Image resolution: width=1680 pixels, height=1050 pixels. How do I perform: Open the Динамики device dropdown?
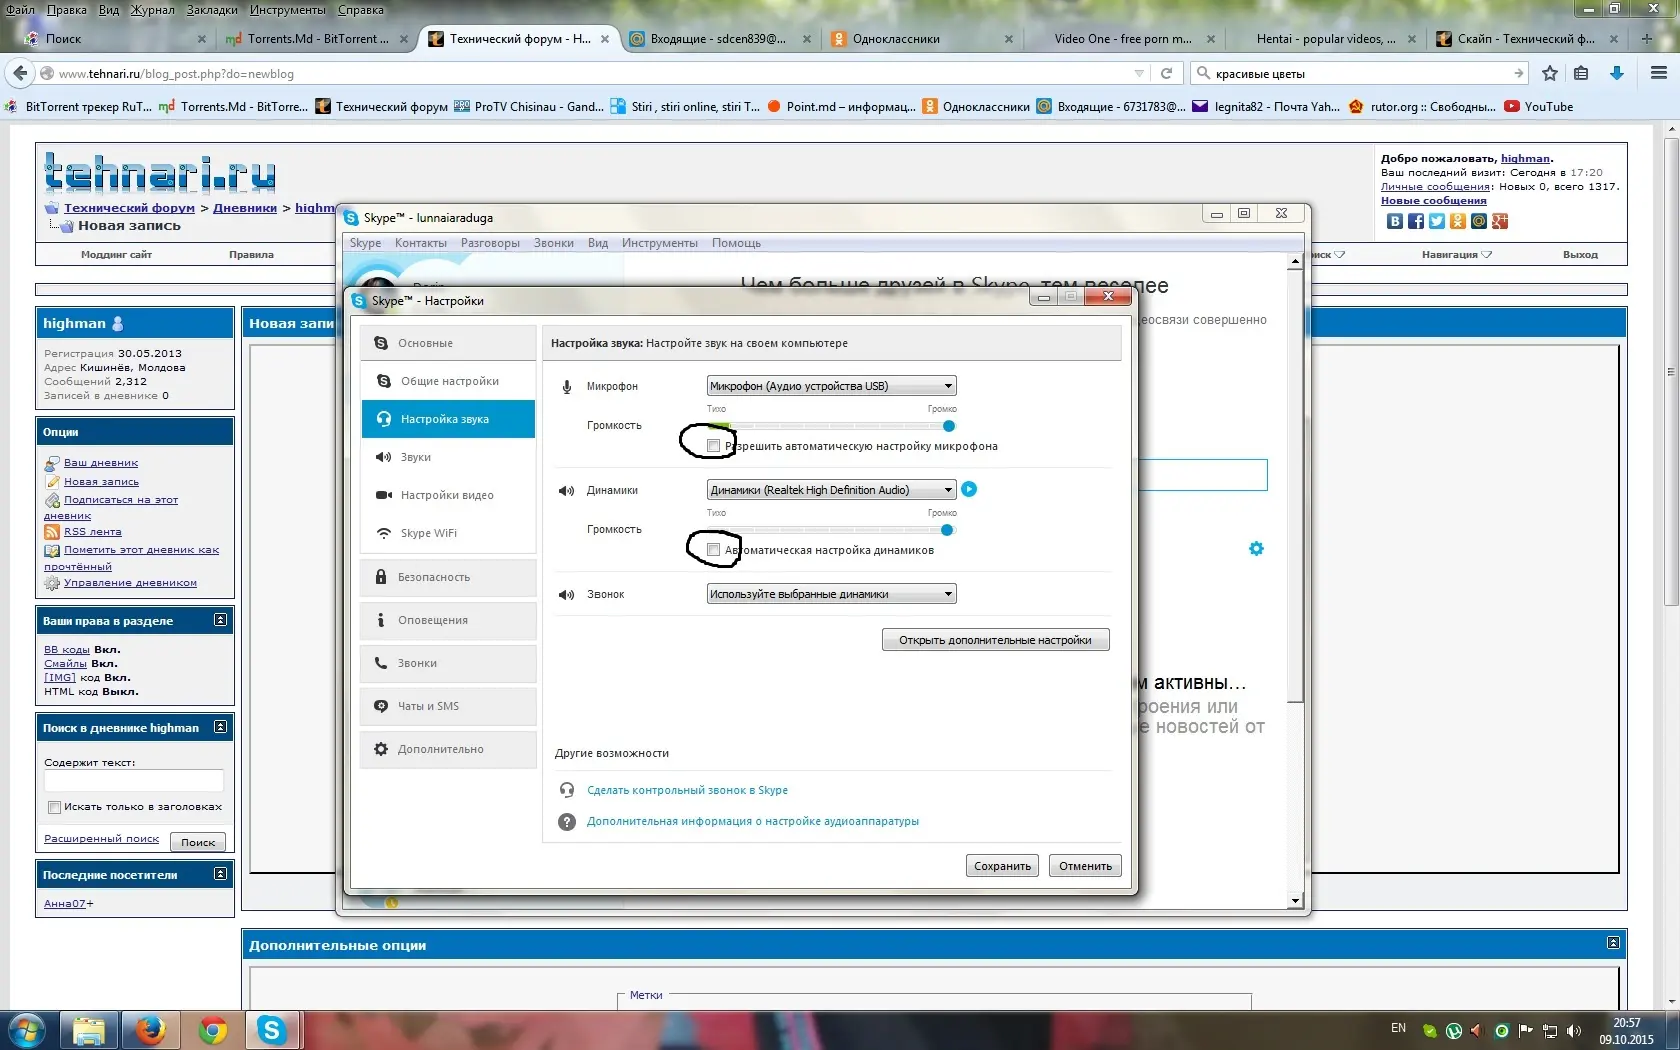click(x=831, y=490)
